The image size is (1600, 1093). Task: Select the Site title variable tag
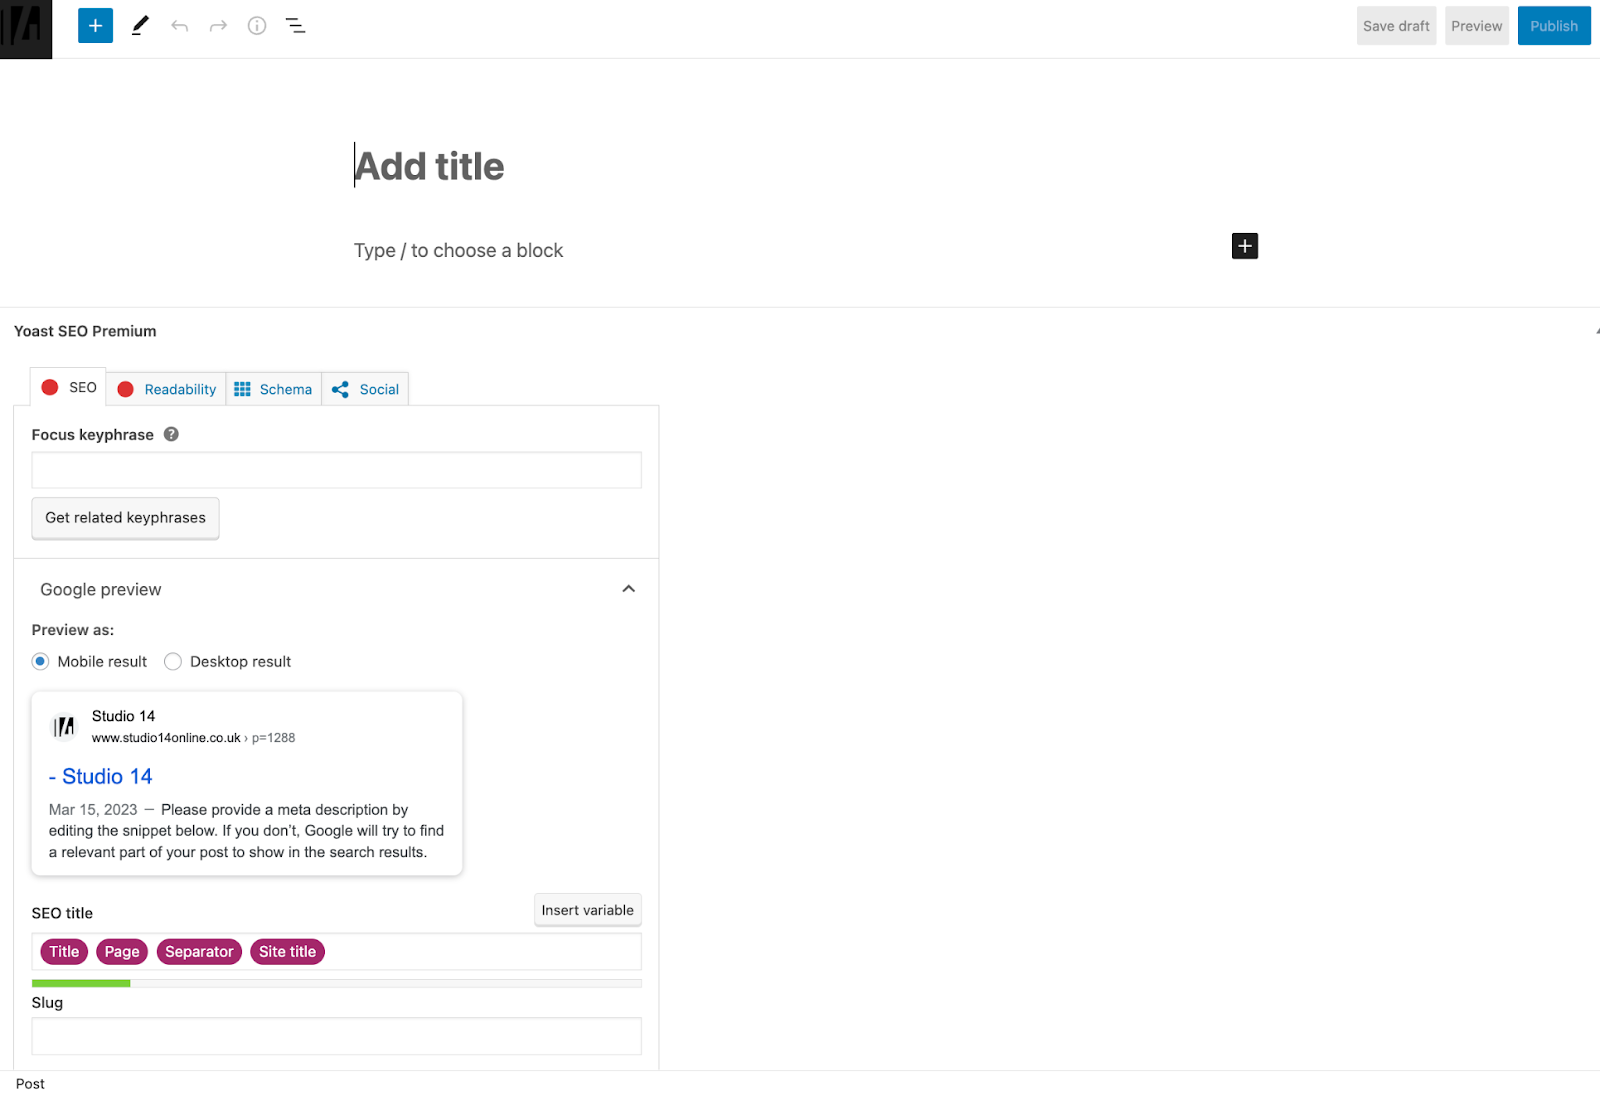(287, 952)
